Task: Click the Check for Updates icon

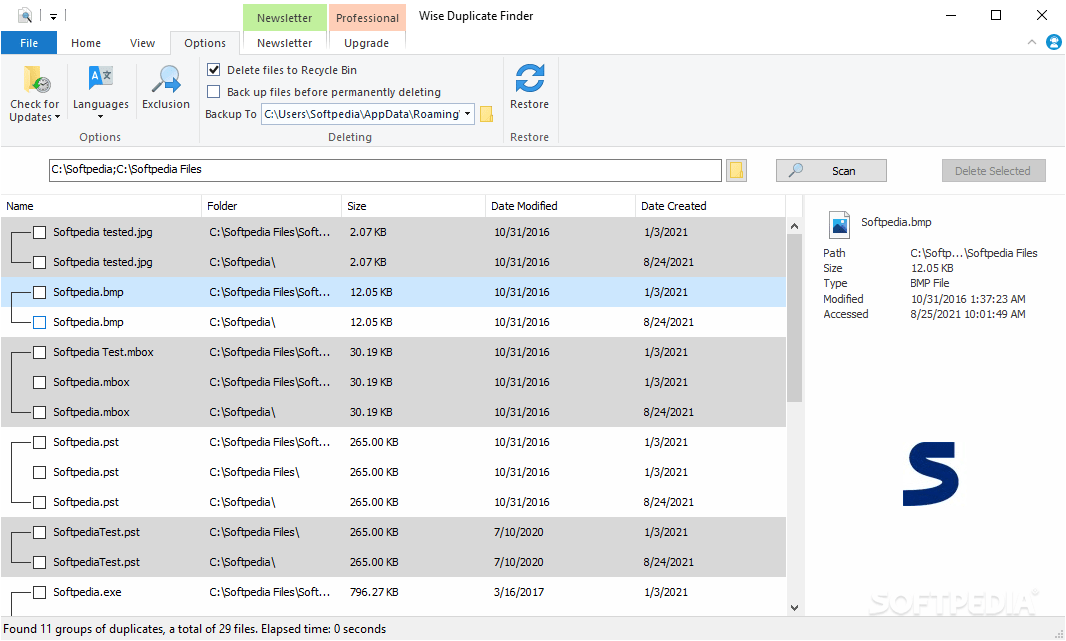Action: click(36, 79)
